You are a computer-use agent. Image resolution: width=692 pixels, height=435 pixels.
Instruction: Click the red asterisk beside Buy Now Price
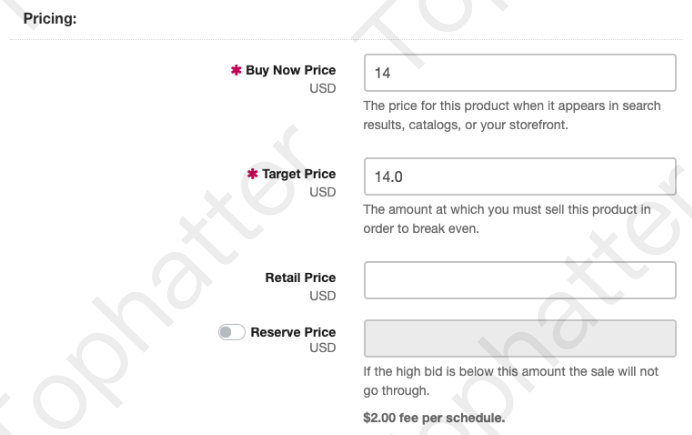pos(236,71)
